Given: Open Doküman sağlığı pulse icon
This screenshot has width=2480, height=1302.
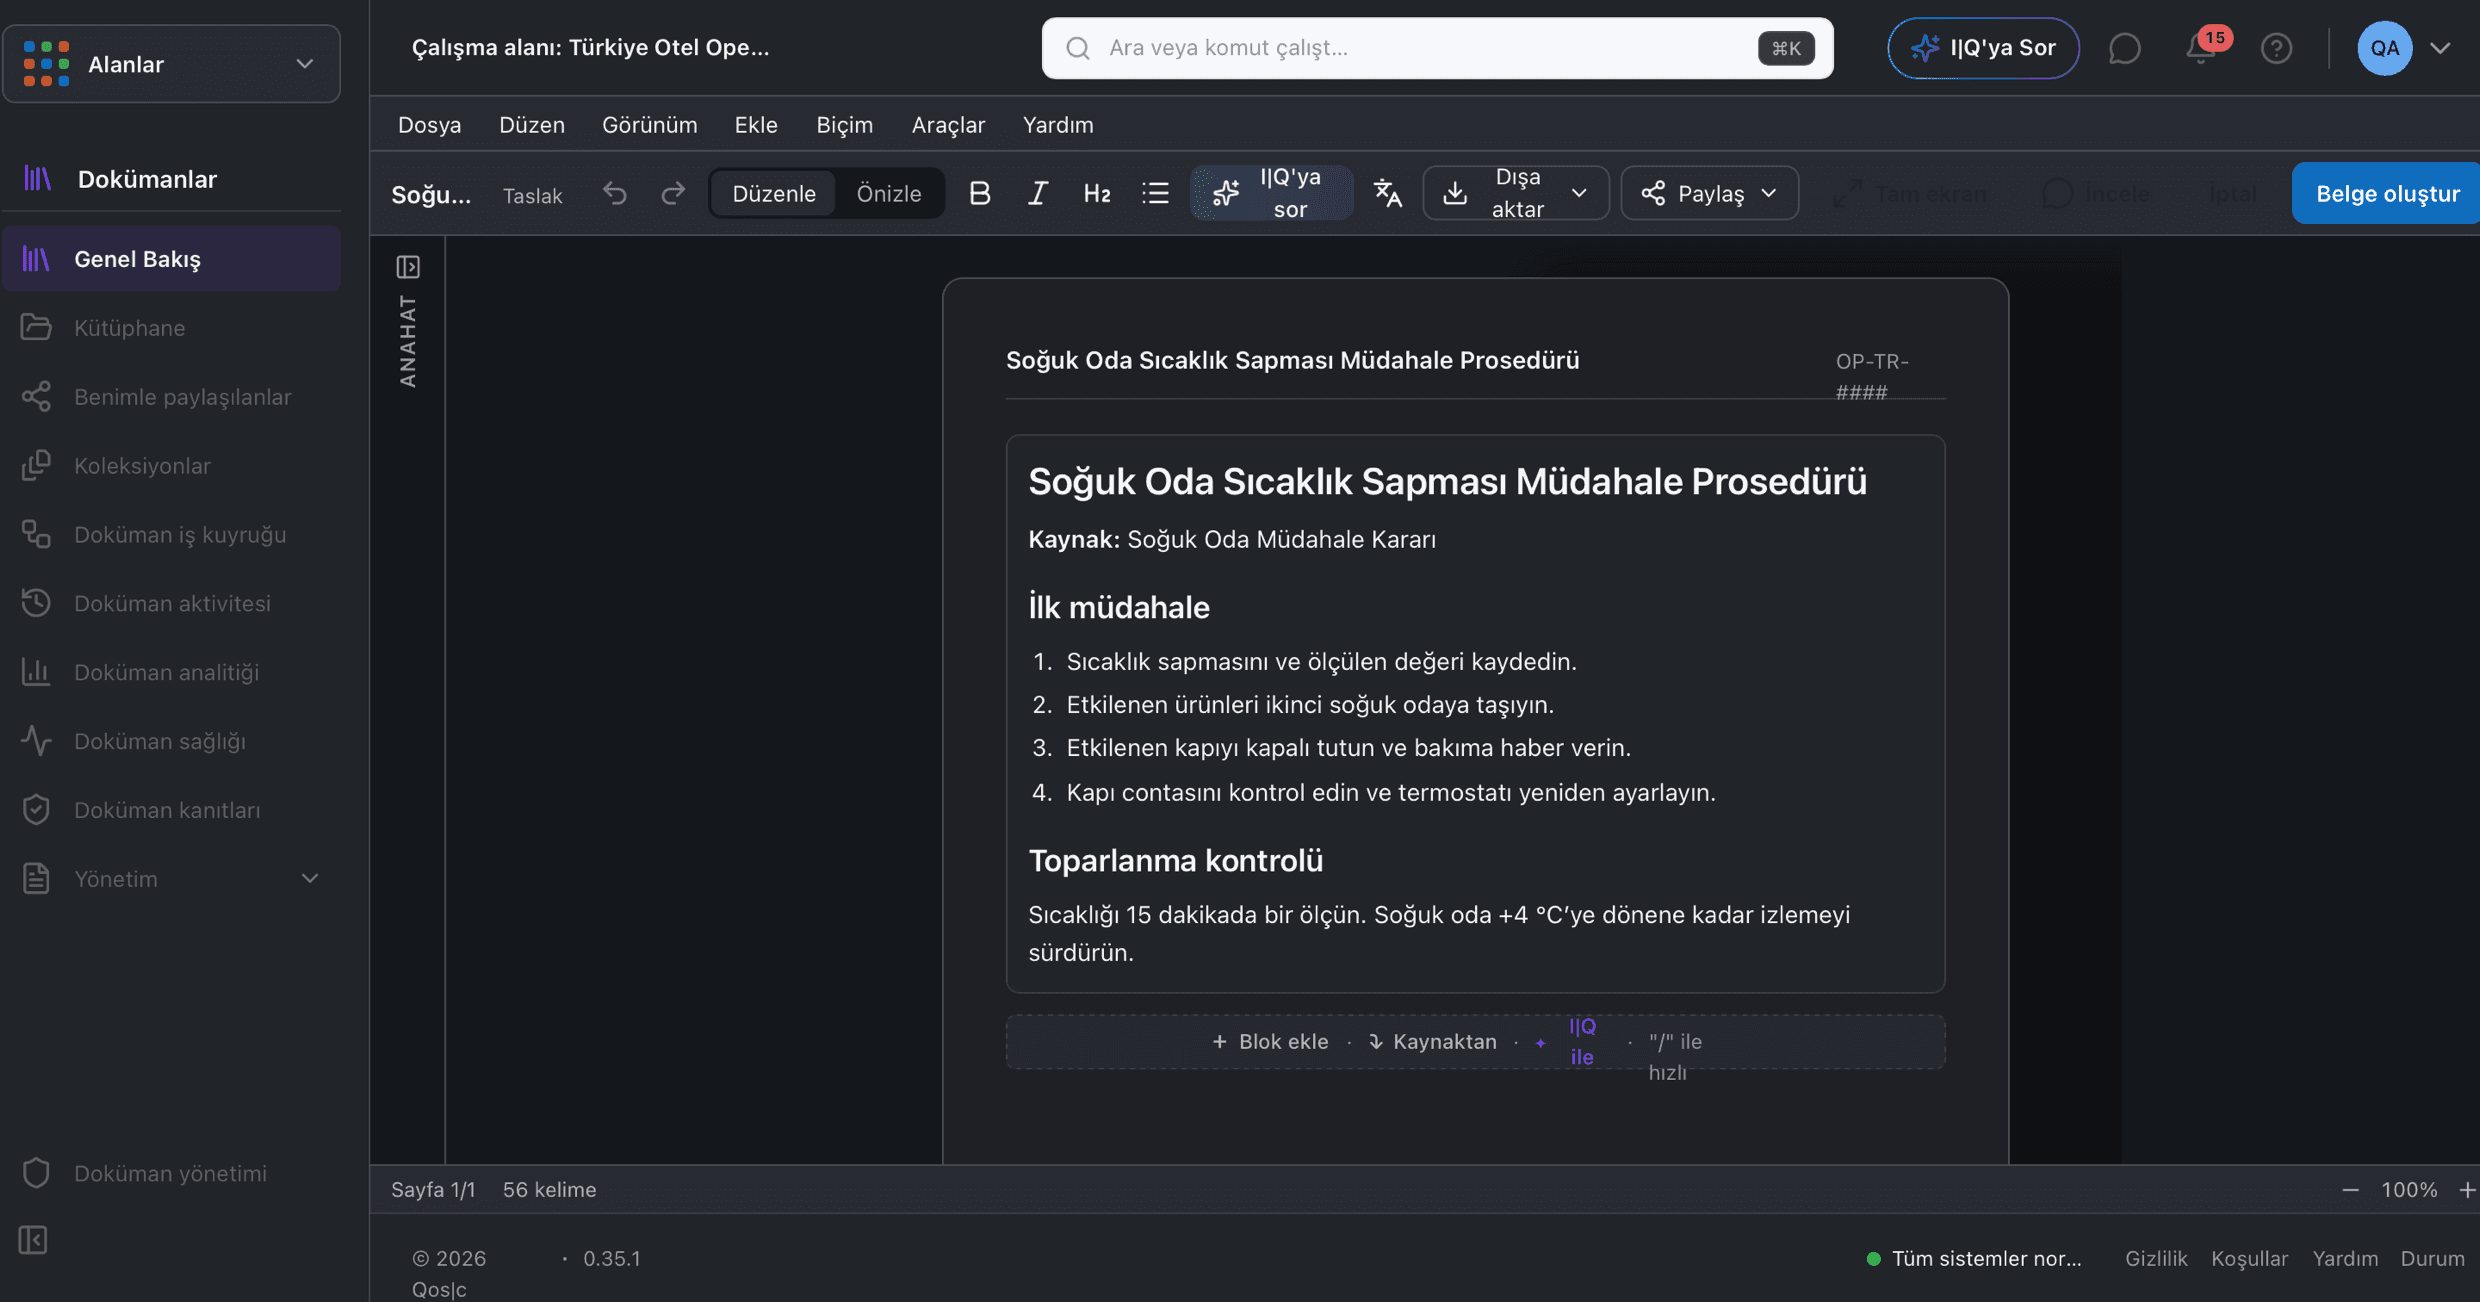Looking at the screenshot, I should click(x=36, y=741).
